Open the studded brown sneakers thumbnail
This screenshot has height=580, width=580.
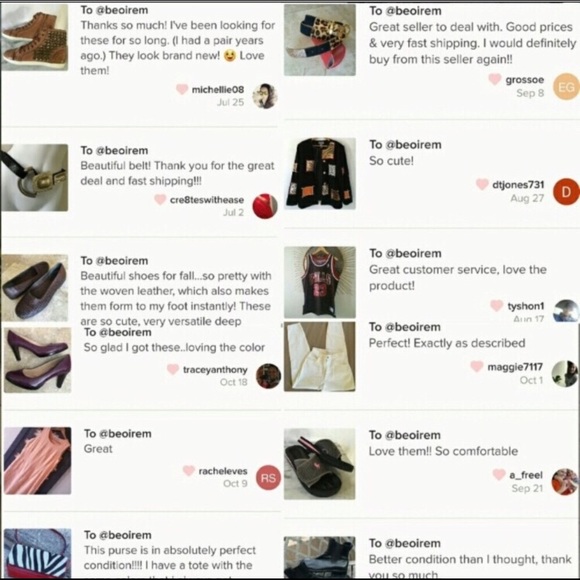pyautogui.click(x=34, y=37)
